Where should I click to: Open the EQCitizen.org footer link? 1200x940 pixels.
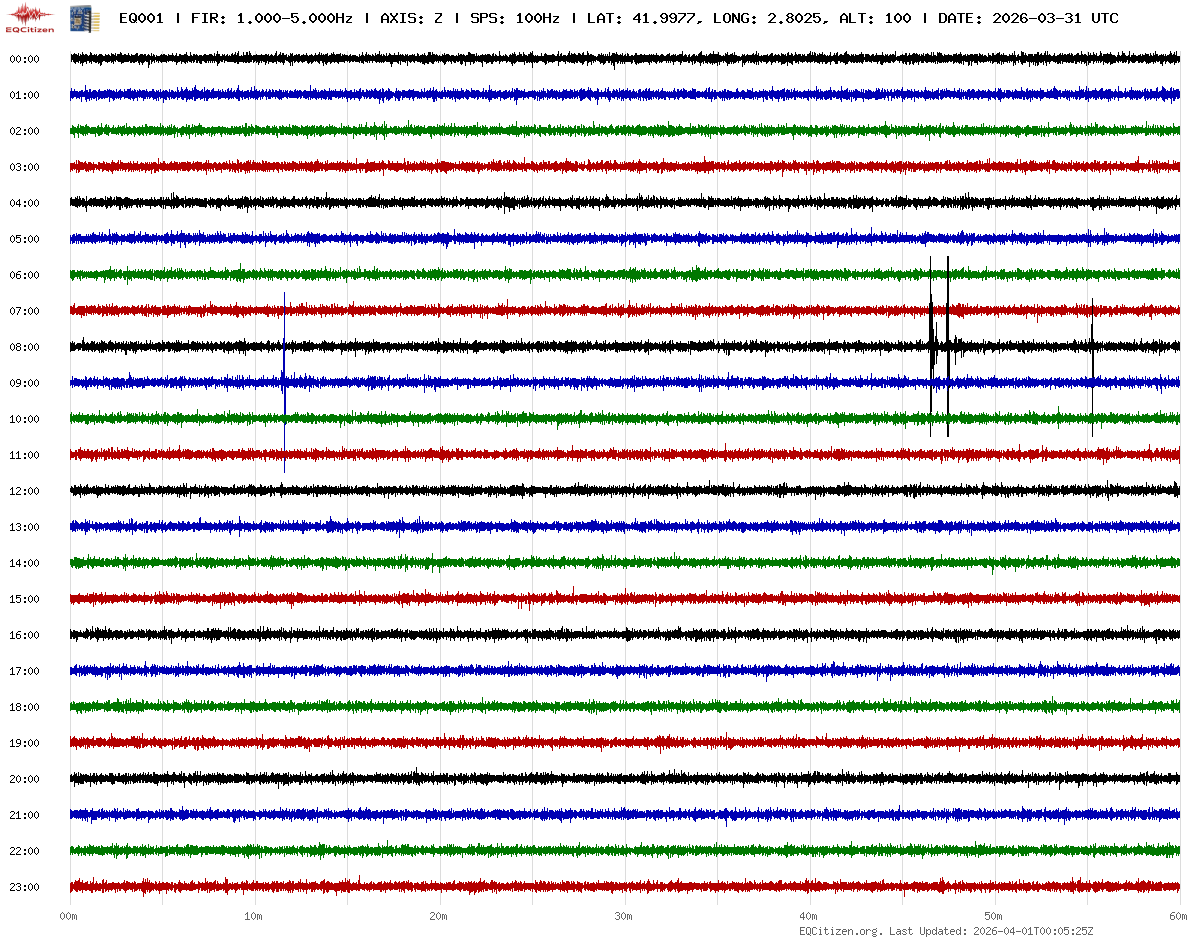click(x=839, y=931)
